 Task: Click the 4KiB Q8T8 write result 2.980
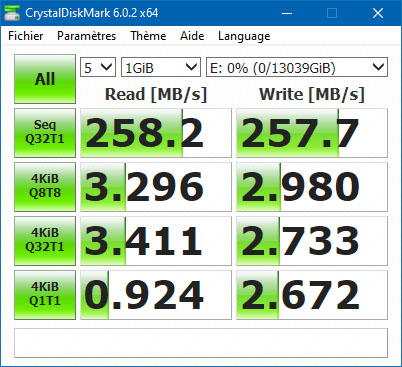pyautogui.click(x=312, y=187)
